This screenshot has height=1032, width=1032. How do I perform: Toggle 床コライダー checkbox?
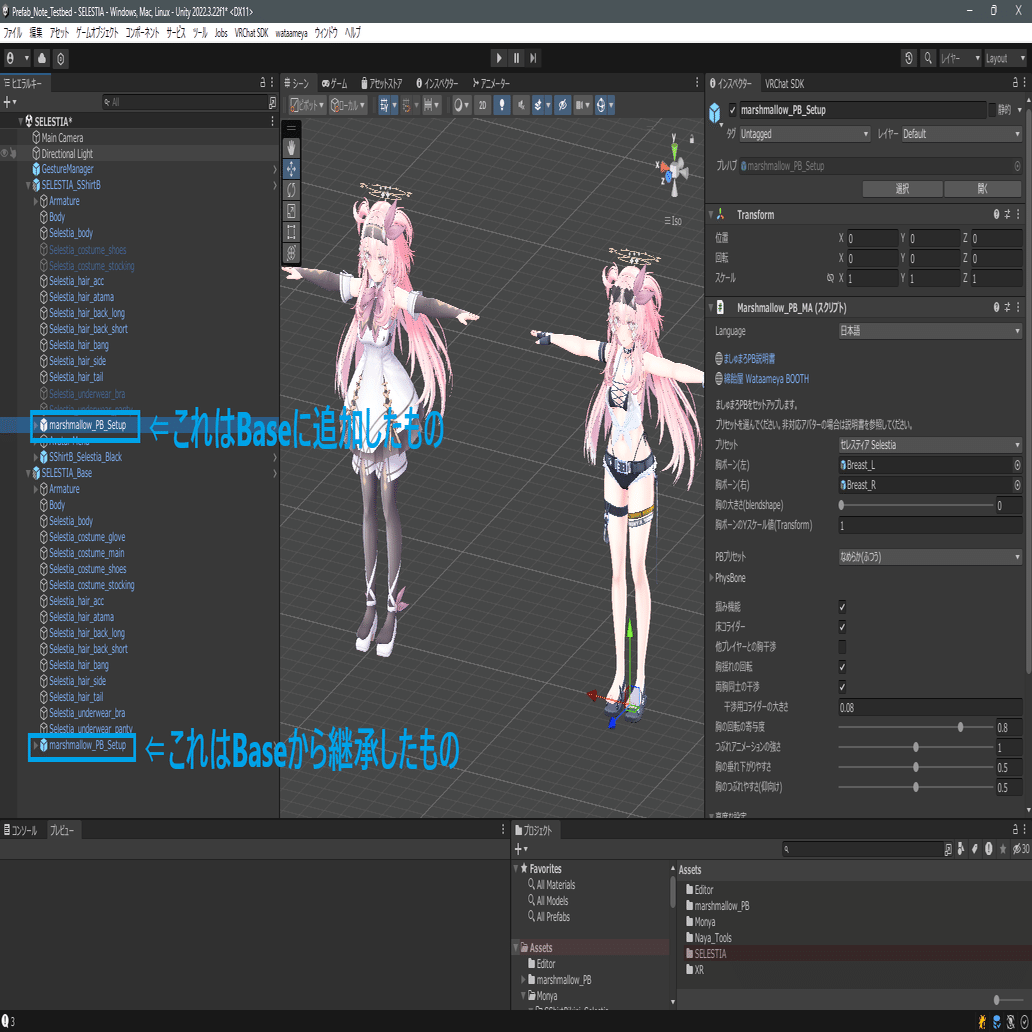point(842,627)
